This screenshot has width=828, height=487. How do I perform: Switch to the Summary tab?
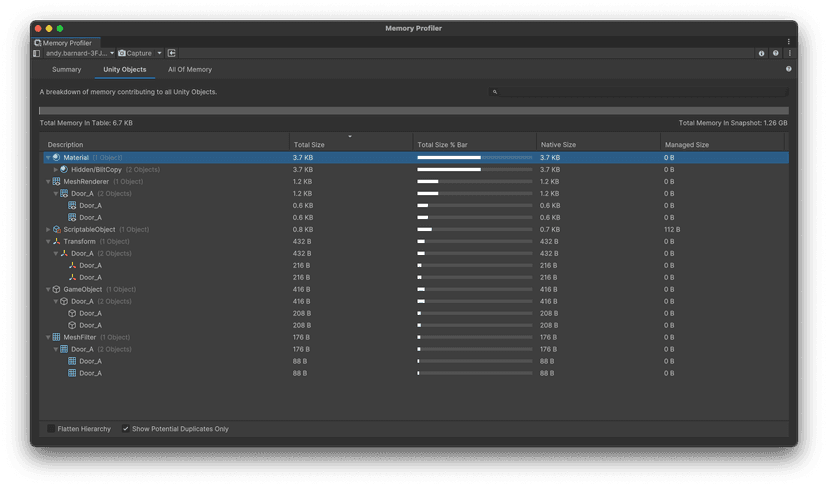[x=66, y=70]
